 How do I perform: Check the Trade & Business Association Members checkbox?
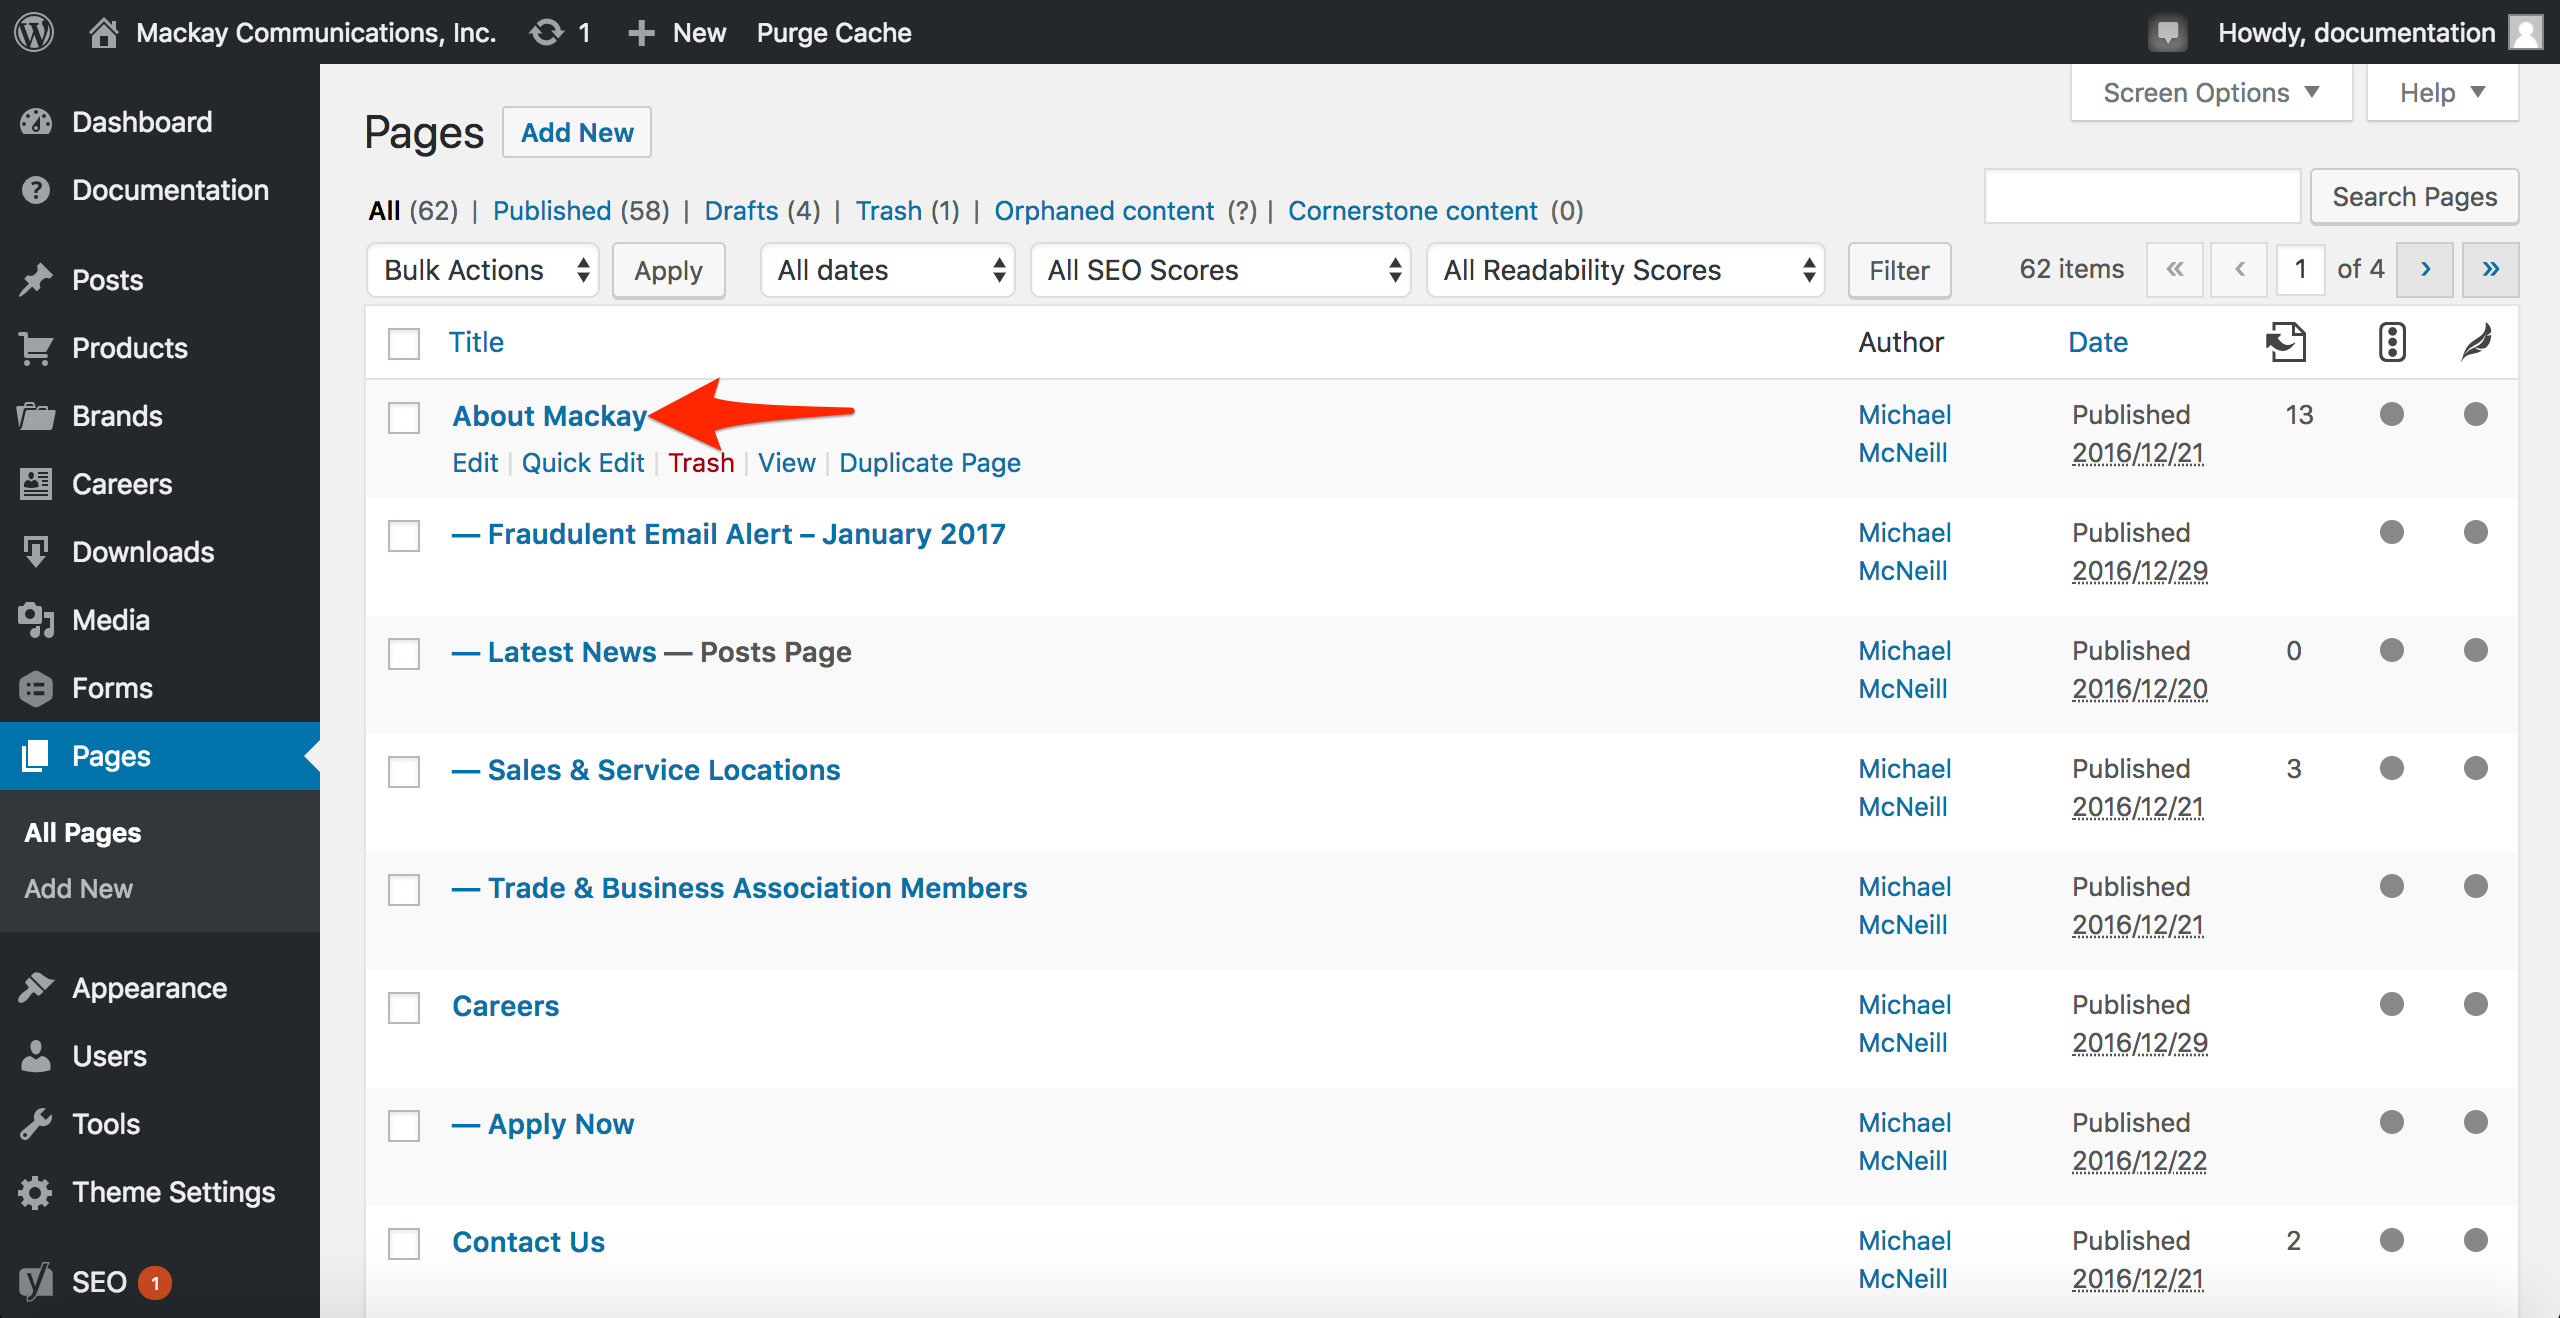(x=404, y=889)
